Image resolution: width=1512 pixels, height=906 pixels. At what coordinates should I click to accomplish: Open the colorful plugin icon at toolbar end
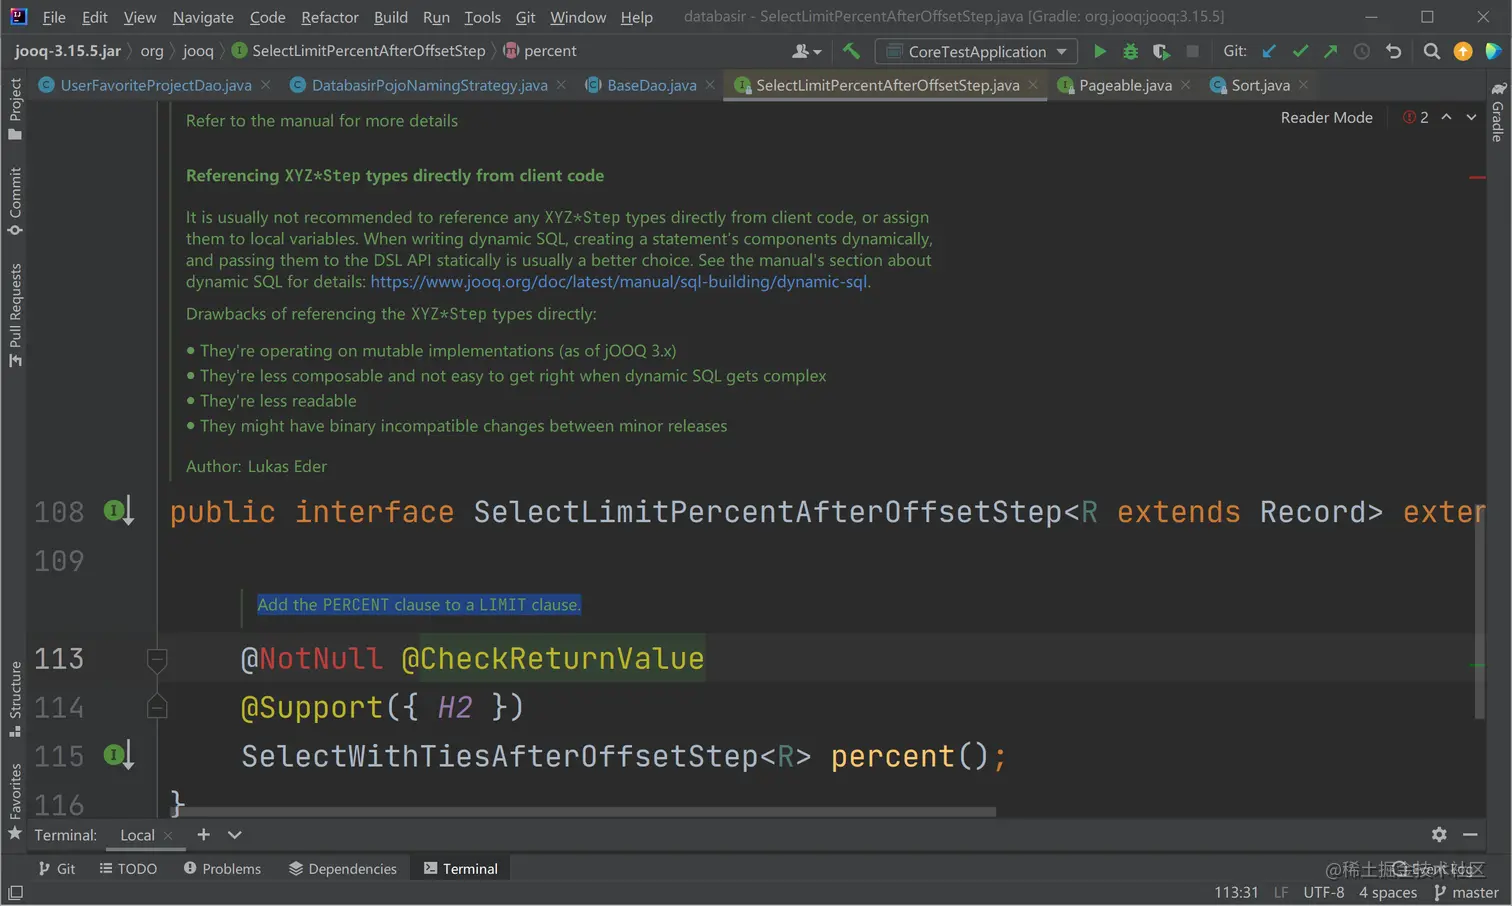(x=1493, y=51)
